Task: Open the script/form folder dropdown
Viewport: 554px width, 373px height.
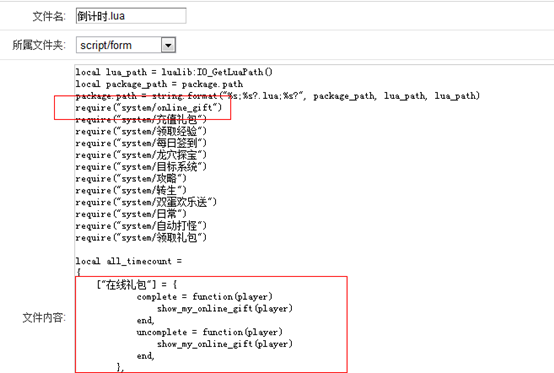Action: tap(126, 45)
